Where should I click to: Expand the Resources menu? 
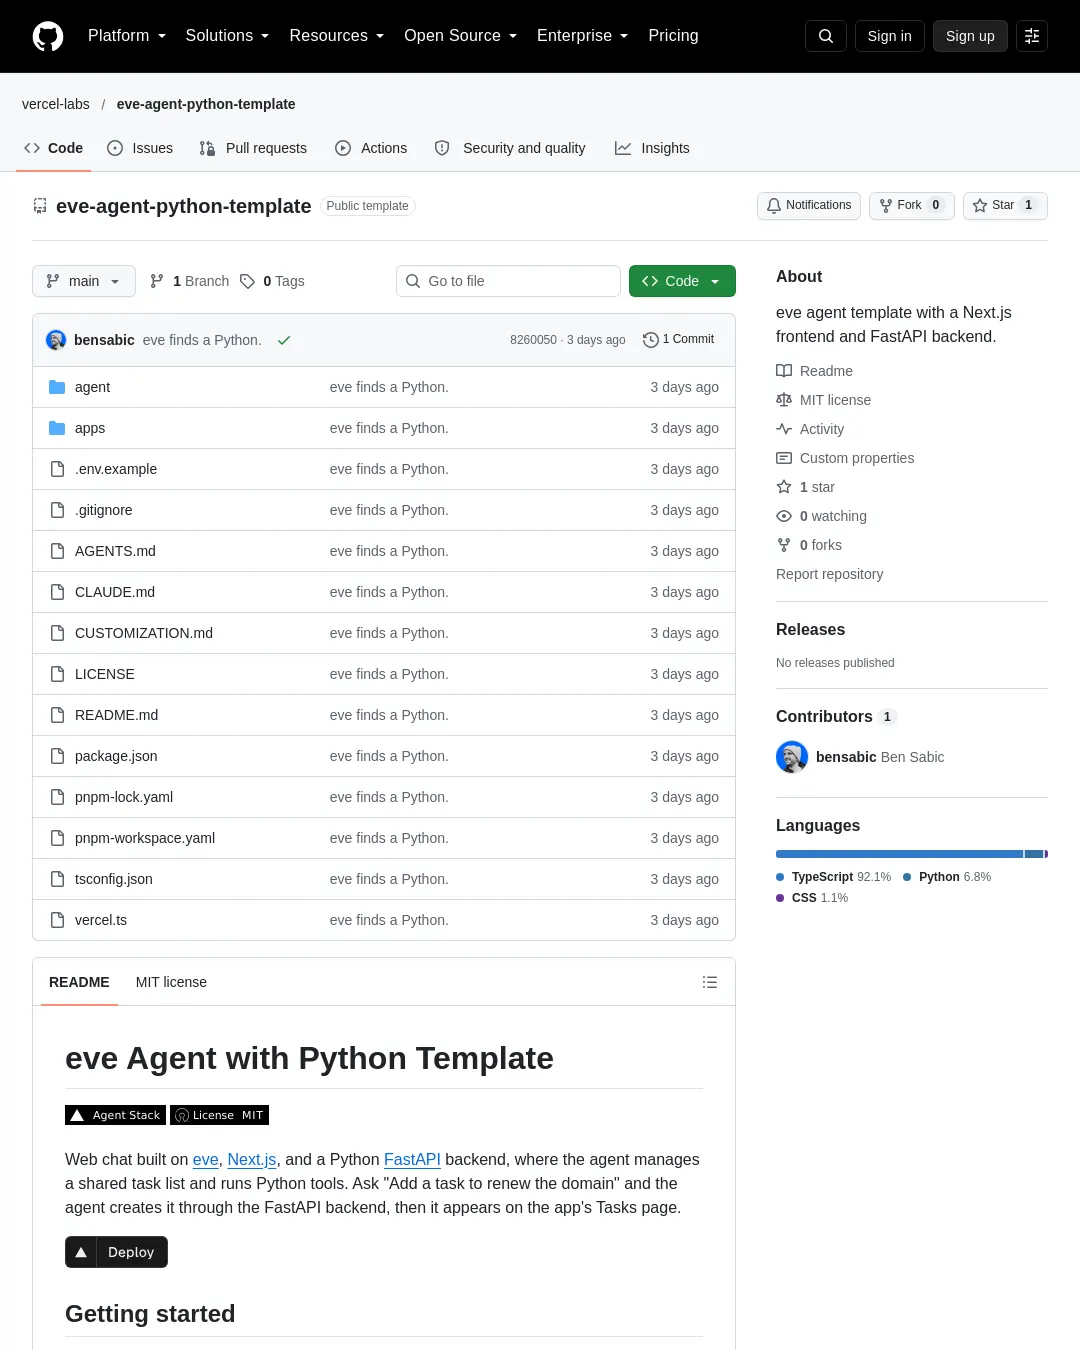point(337,36)
